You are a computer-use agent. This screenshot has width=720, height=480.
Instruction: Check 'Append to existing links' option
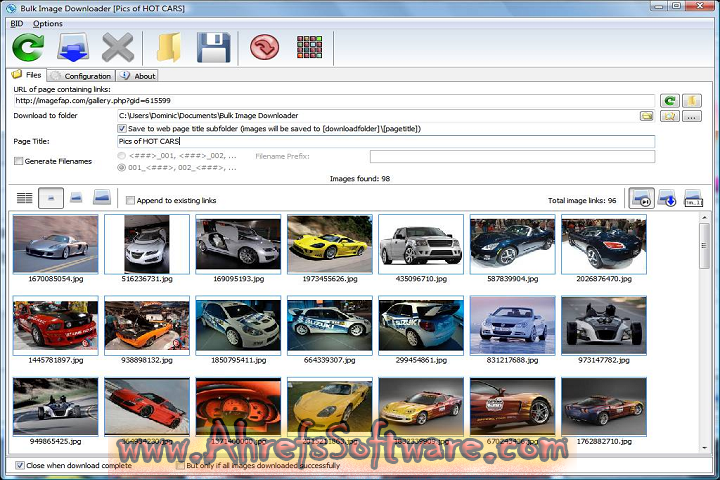click(x=131, y=200)
